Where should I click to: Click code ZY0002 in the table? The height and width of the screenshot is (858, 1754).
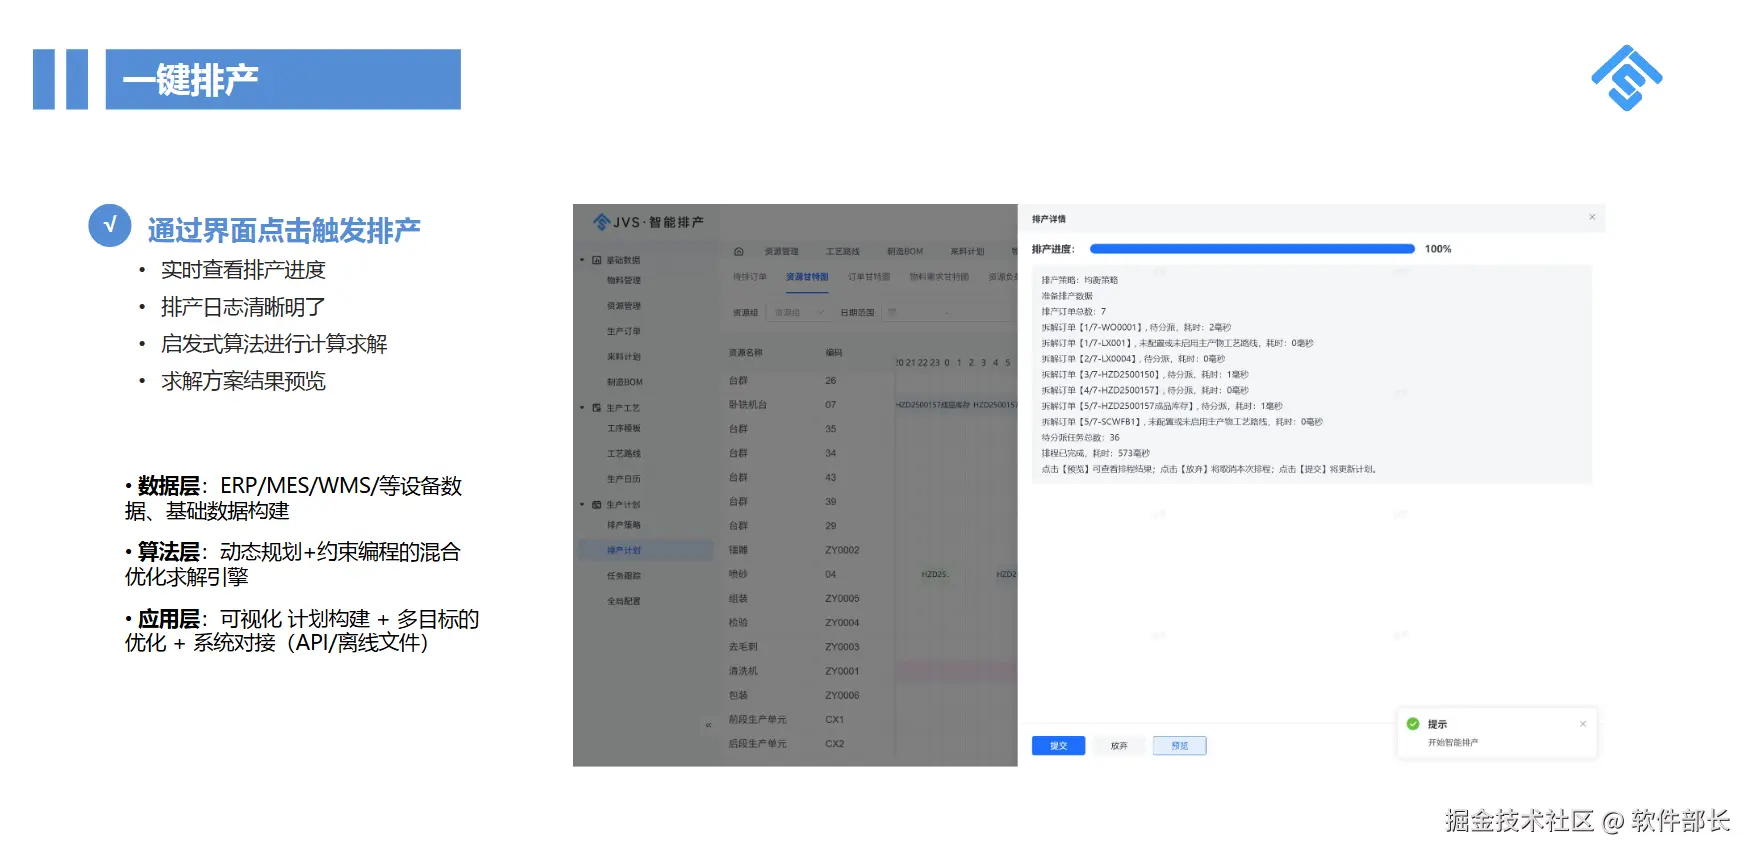tap(842, 550)
